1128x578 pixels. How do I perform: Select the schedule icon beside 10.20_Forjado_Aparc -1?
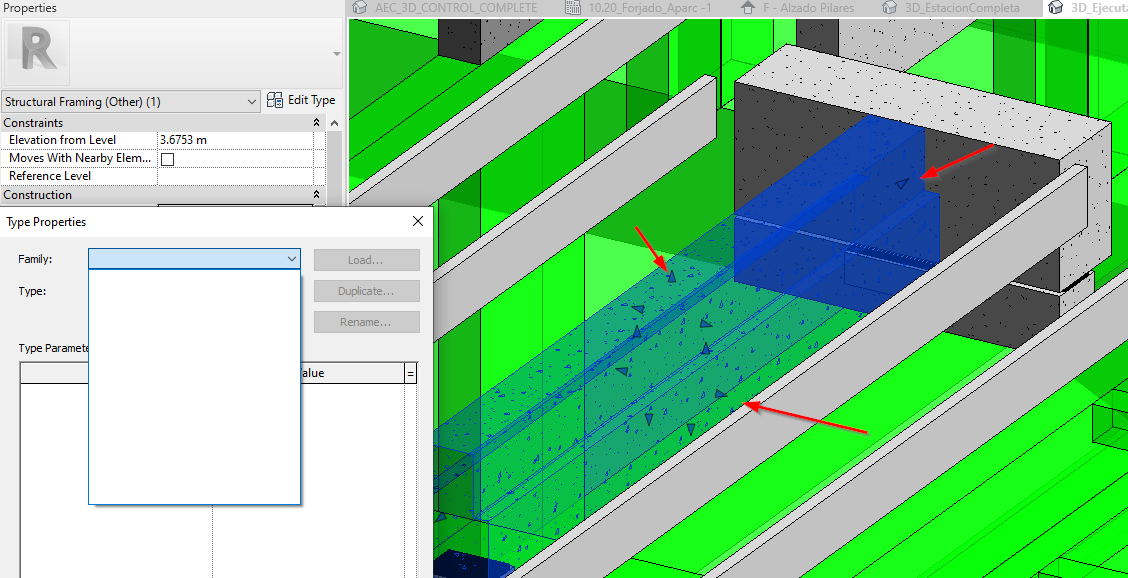pos(573,8)
